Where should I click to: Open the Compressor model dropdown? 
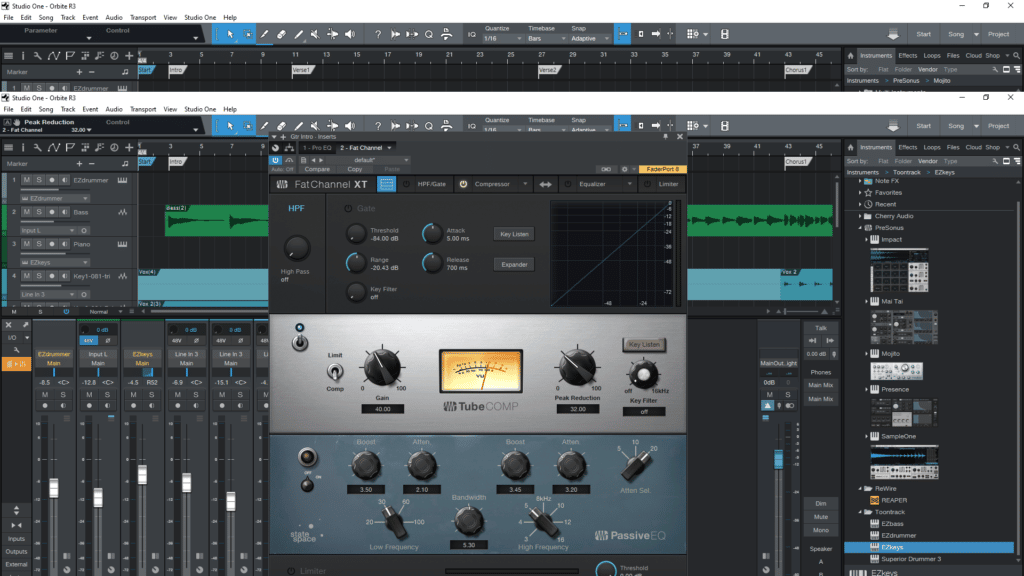pyautogui.click(x=524, y=184)
